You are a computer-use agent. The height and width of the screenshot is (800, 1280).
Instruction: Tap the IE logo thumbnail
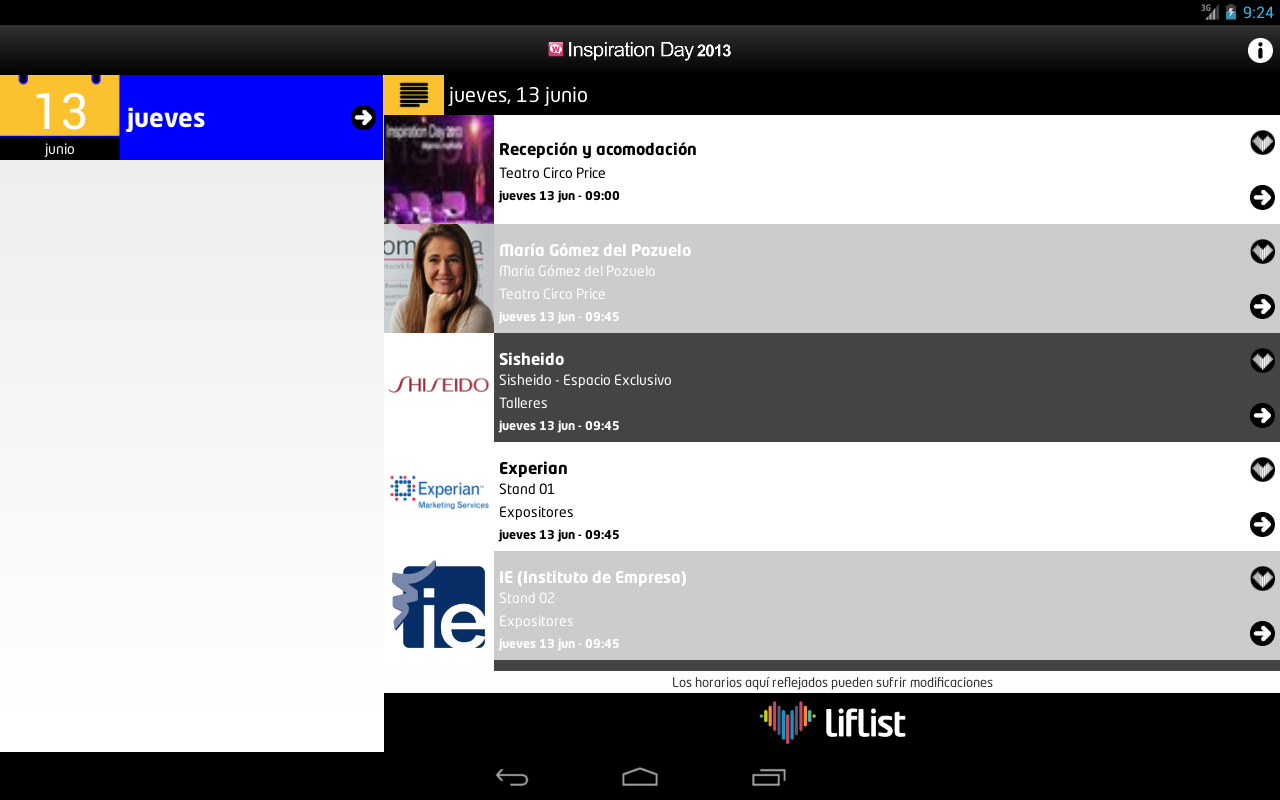[439, 605]
